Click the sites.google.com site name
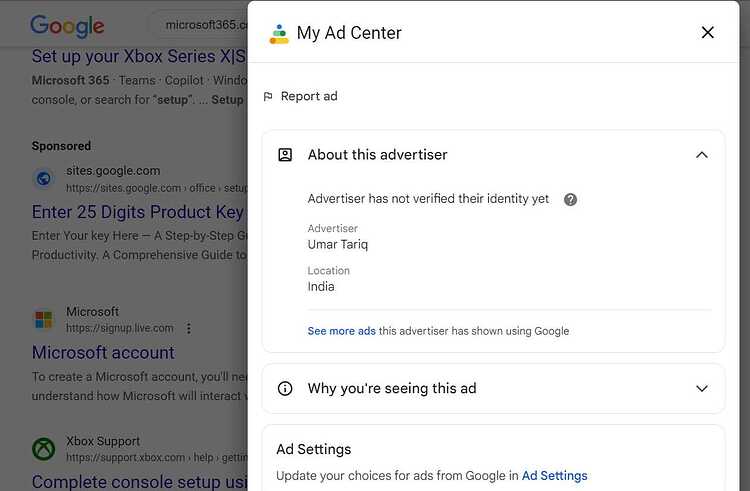 (113, 171)
